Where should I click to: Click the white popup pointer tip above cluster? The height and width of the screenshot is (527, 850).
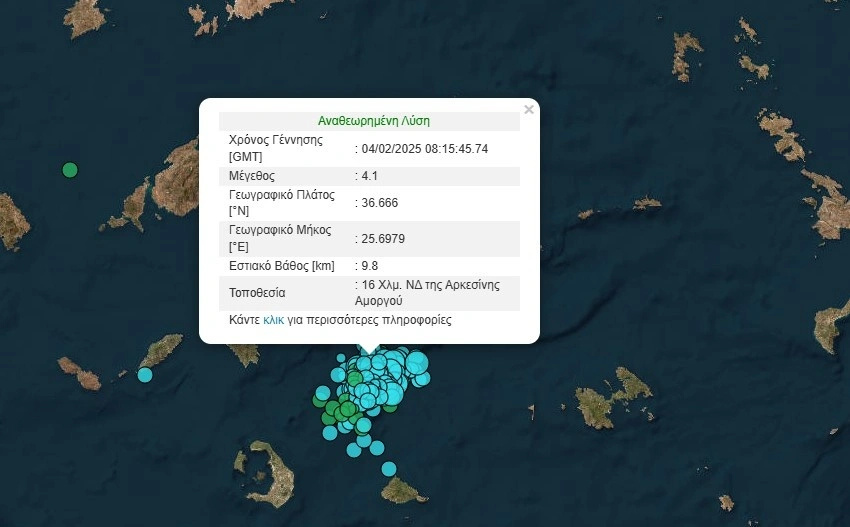point(369,350)
